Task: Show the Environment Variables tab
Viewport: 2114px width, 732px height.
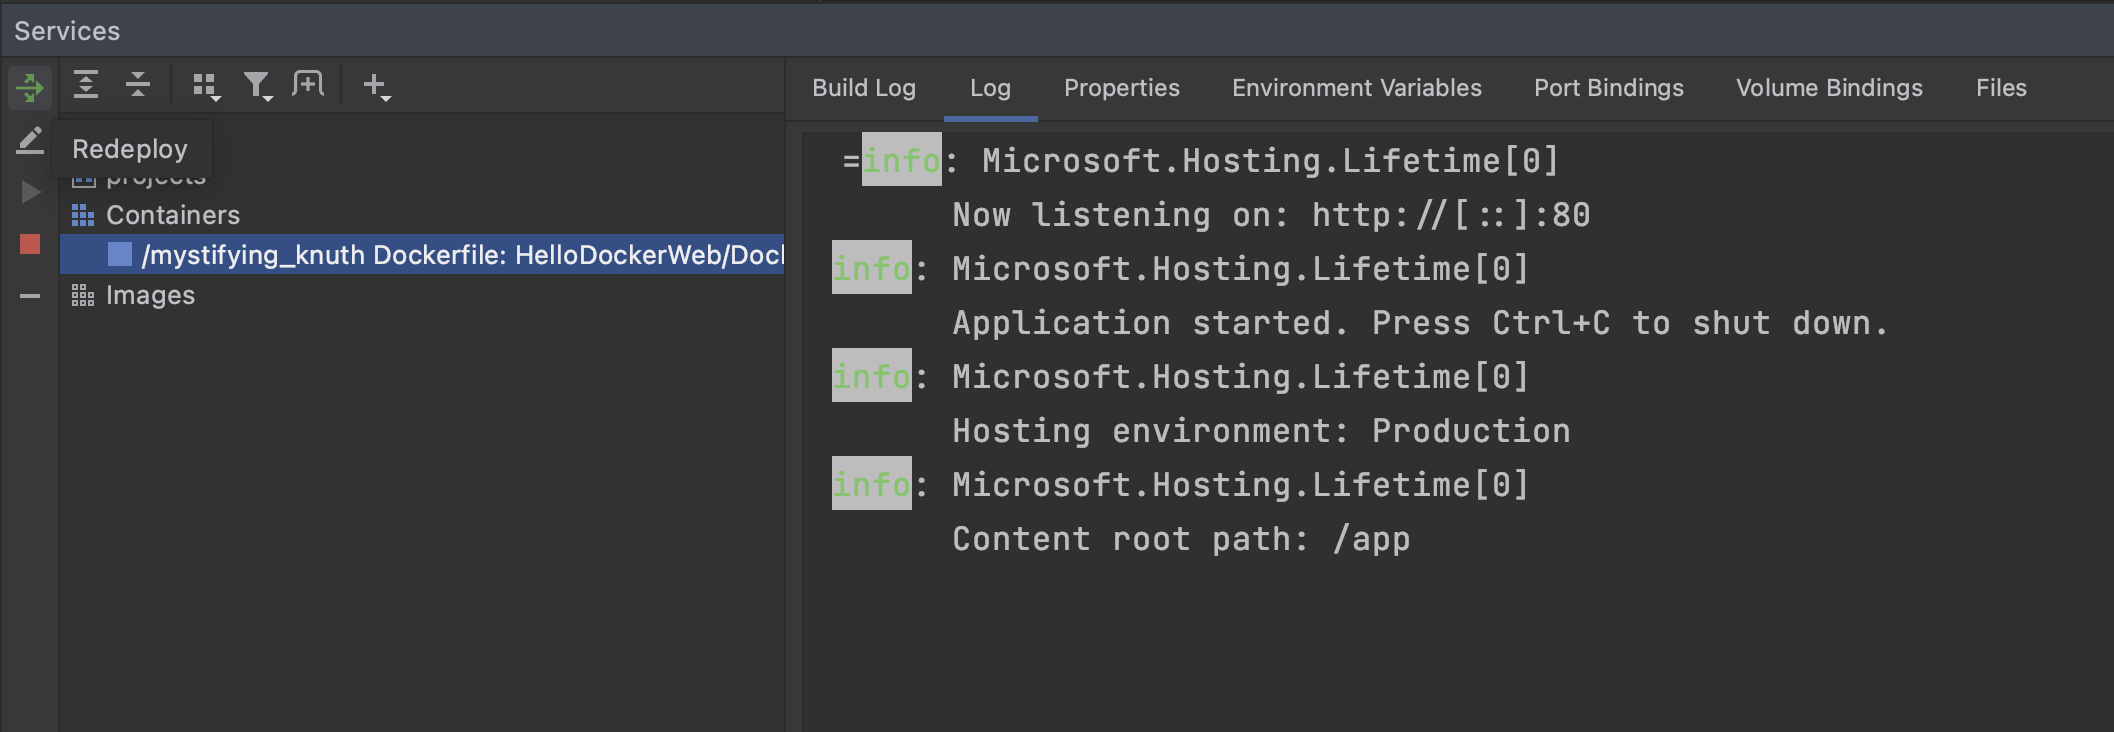Action: pos(1356,88)
